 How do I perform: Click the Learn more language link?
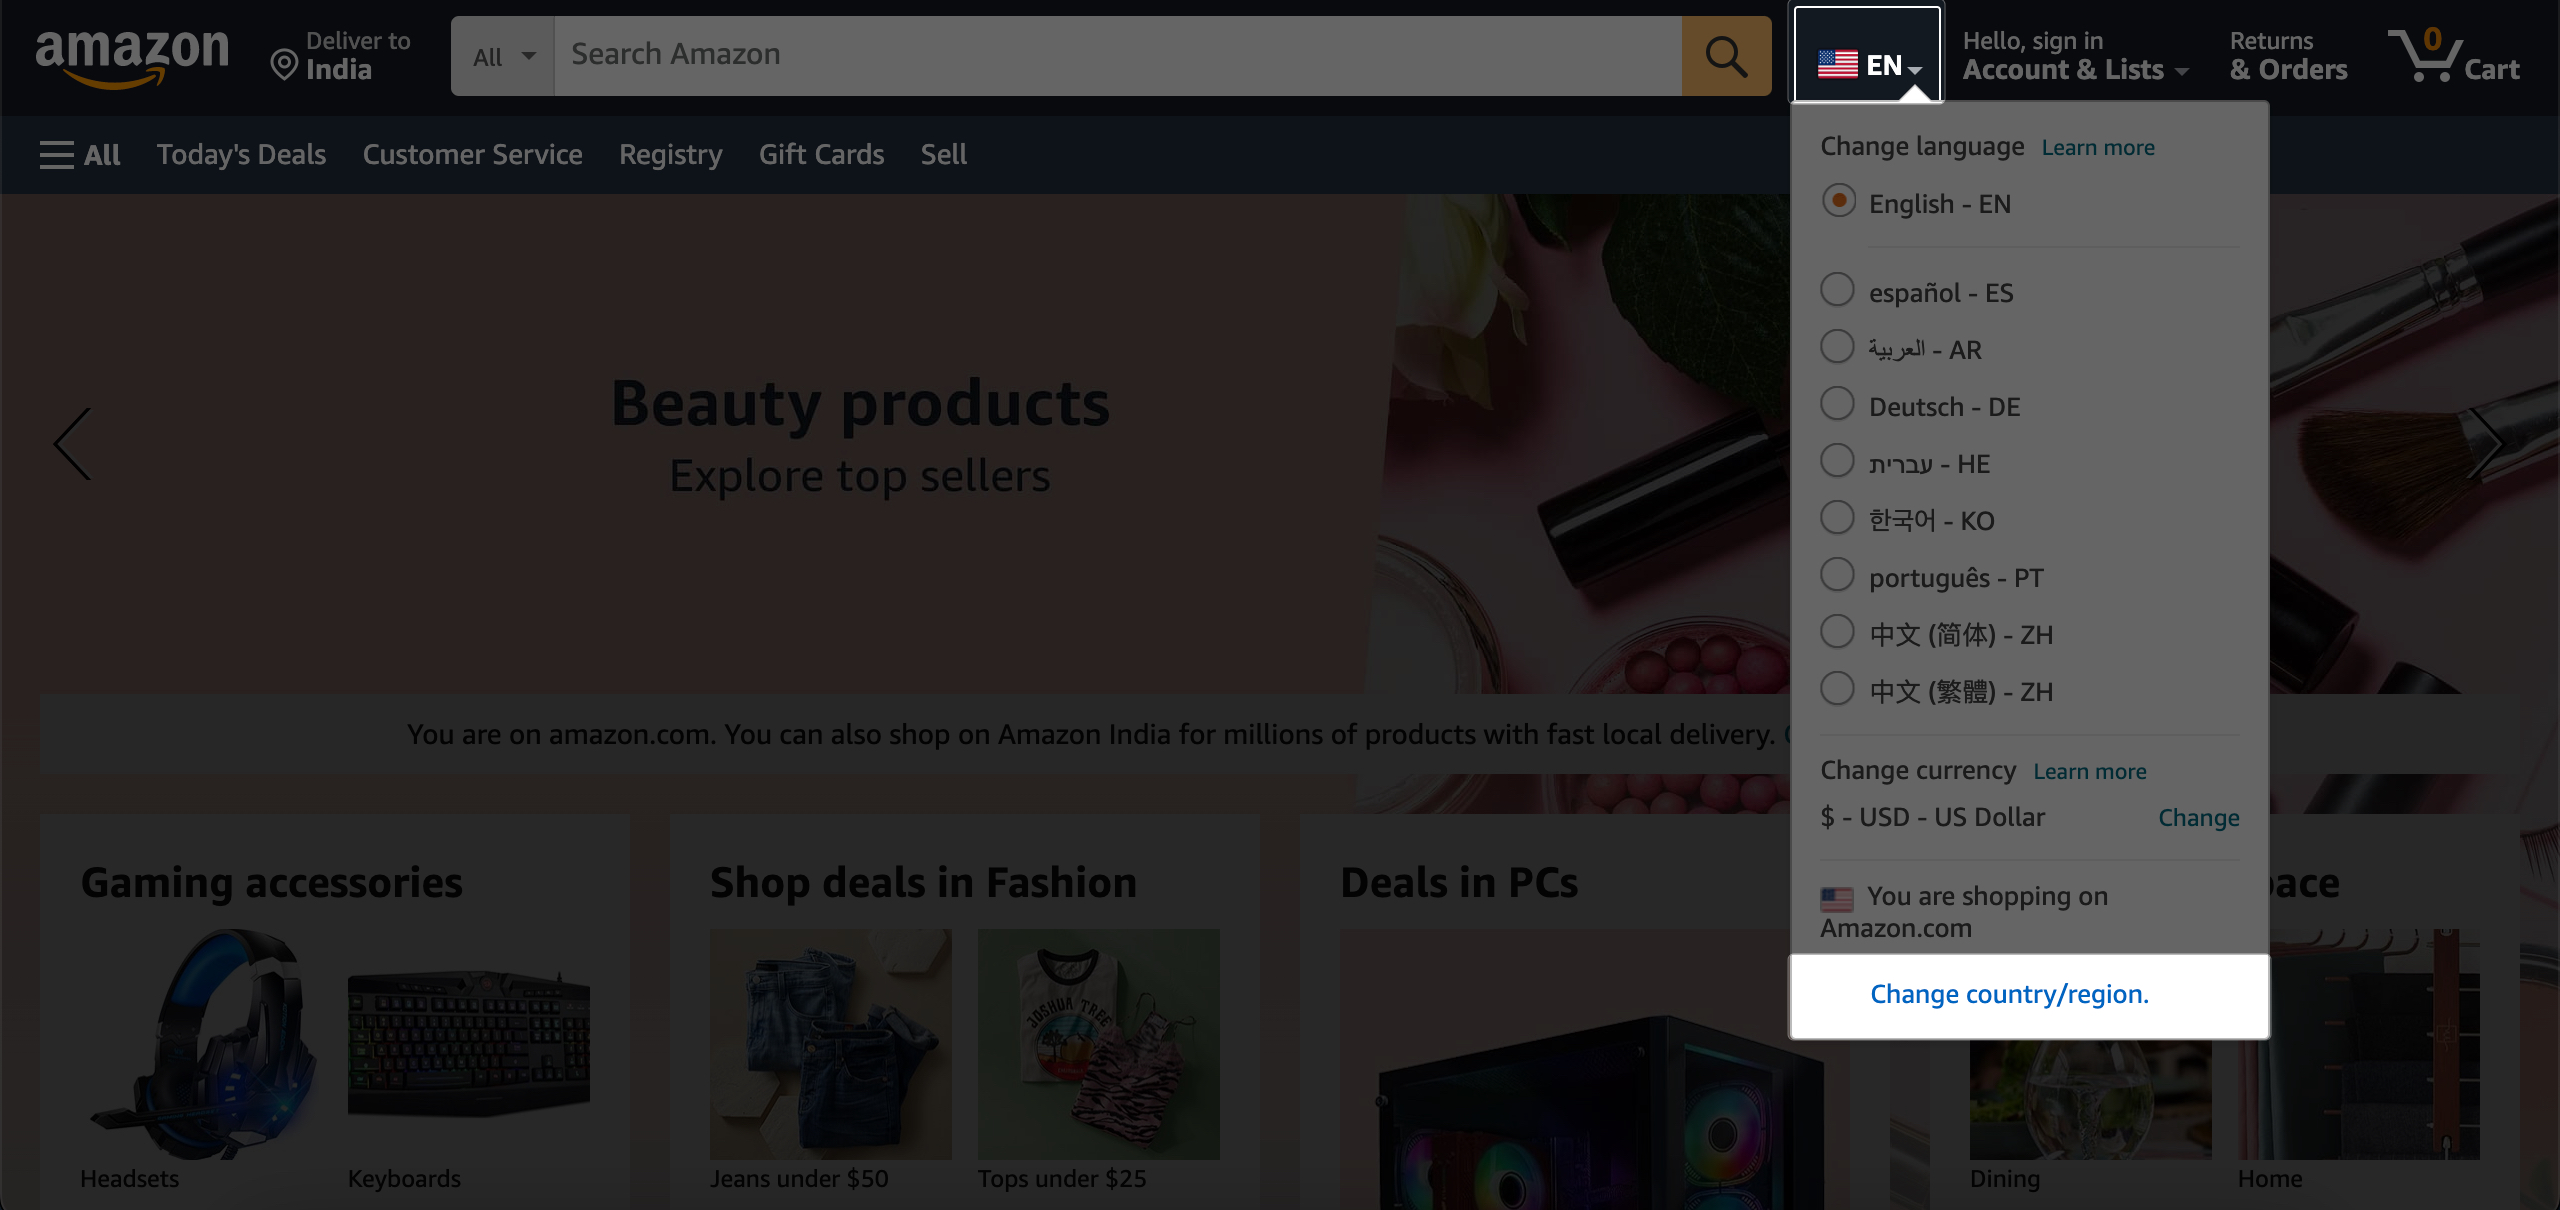(2098, 145)
